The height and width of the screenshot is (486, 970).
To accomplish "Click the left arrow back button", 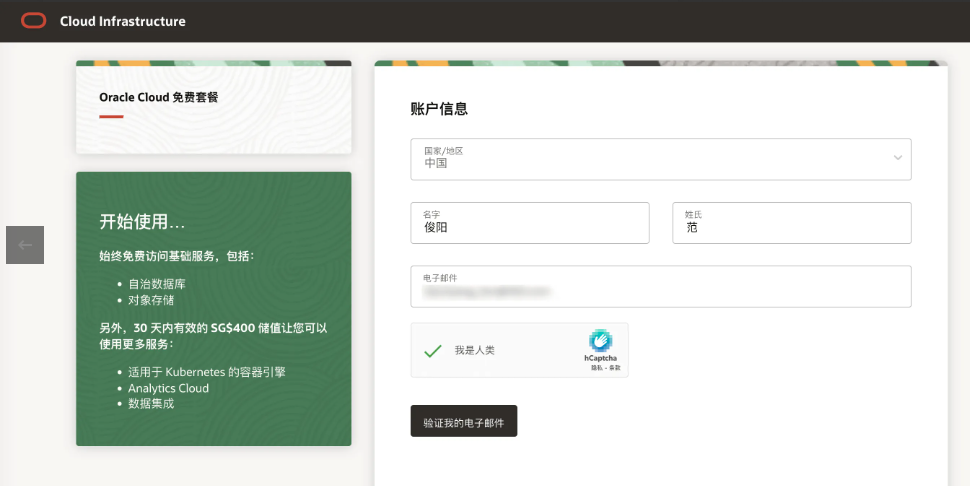I will tap(25, 245).
